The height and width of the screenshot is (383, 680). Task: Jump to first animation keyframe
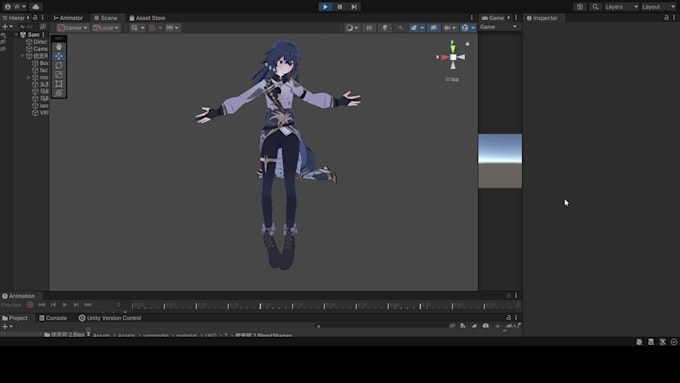(x=42, y=305)
